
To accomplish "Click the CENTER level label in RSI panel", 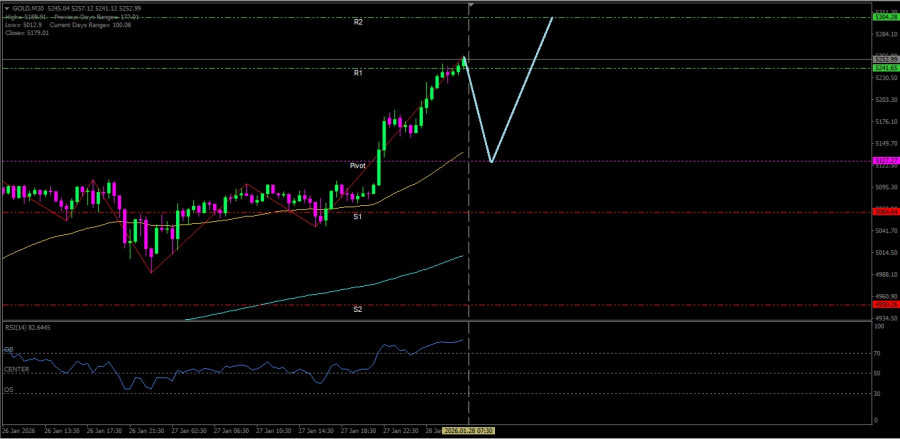I will [x=17, y=369].
